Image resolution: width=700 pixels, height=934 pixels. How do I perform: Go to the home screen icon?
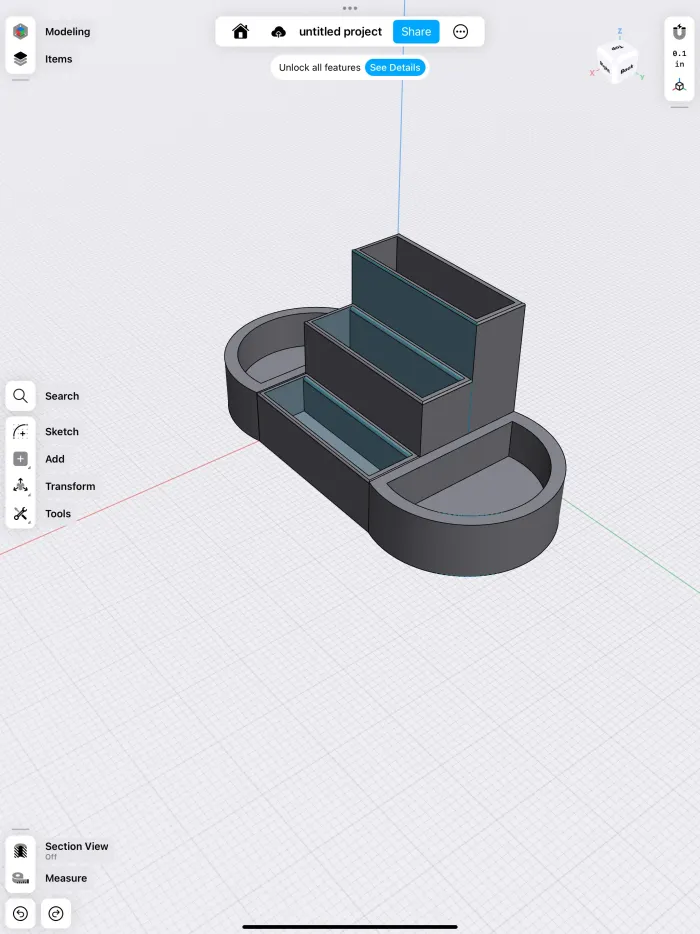(x=241, y=32)
